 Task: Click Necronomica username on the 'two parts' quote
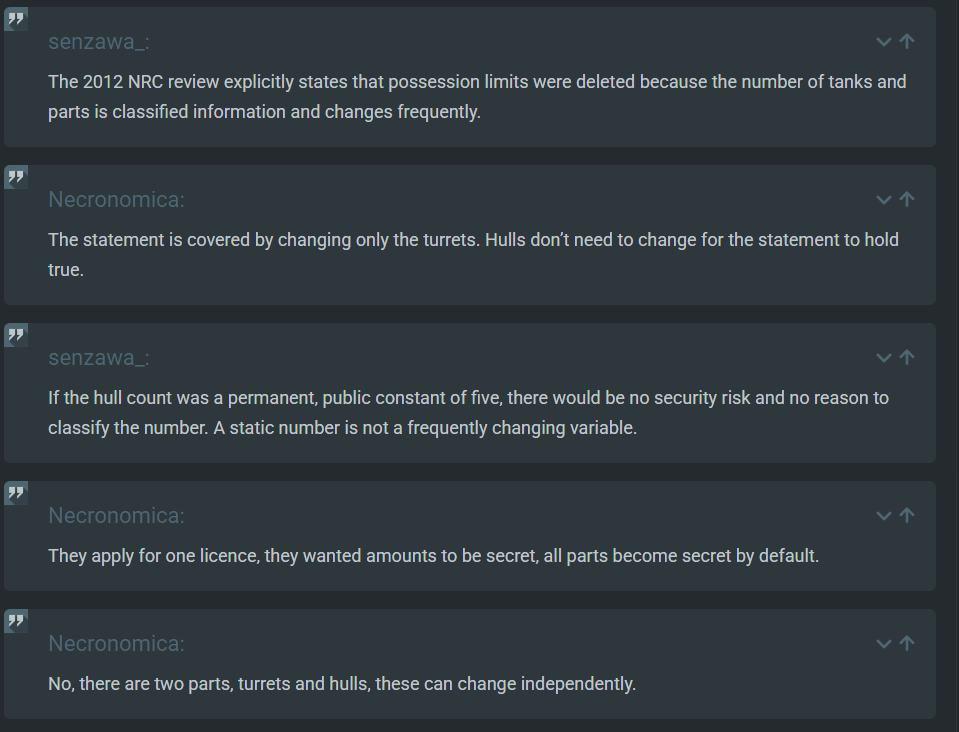[x=116, y=644]
